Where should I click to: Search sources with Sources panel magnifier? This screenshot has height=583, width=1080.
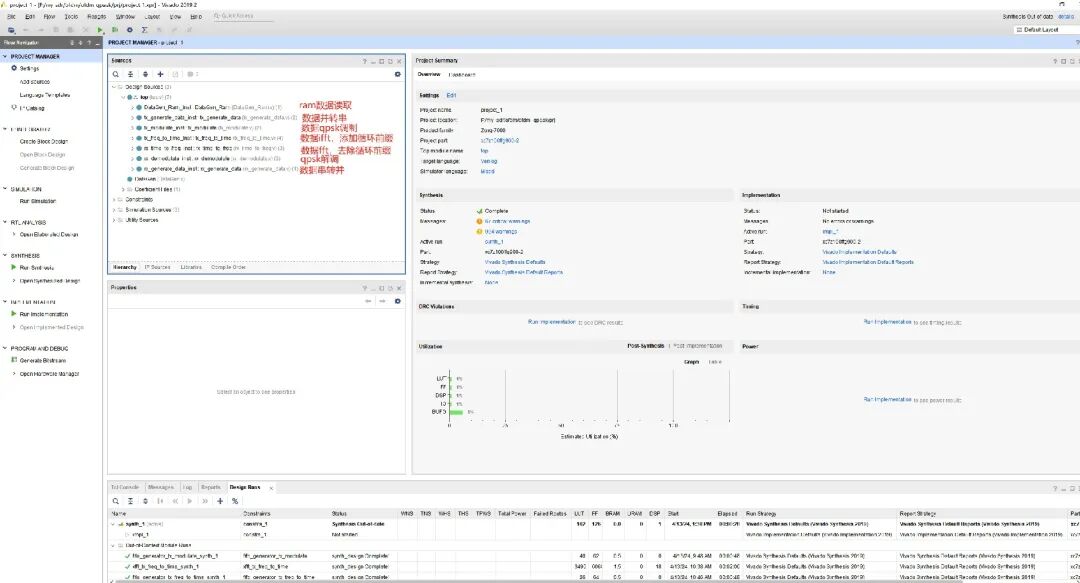point(116,74)
